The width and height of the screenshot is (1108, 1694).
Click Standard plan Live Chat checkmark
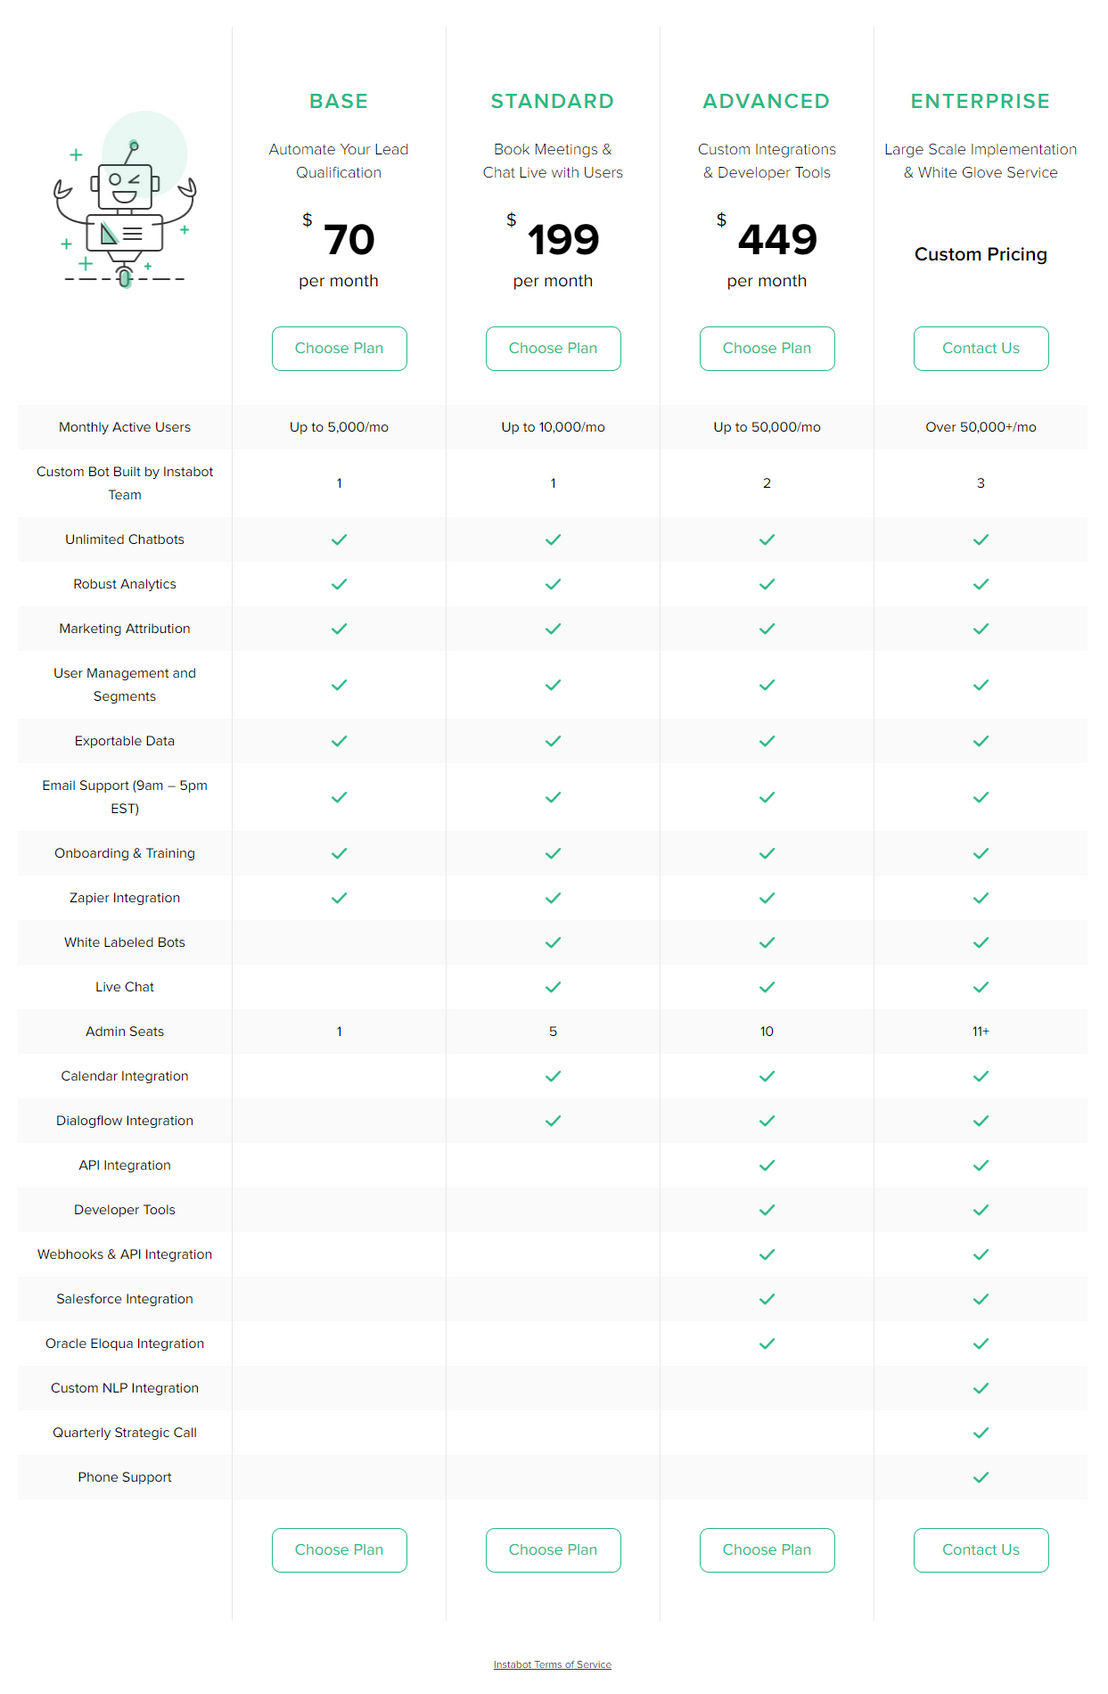click(553, 987)
